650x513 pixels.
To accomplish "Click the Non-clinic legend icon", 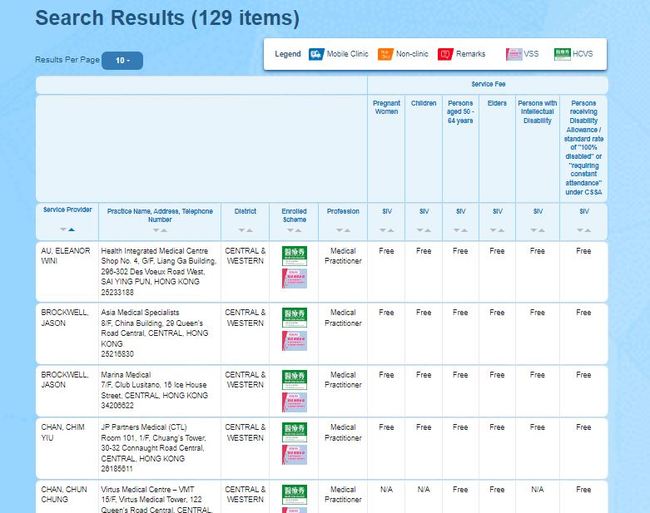I will 385,53.
